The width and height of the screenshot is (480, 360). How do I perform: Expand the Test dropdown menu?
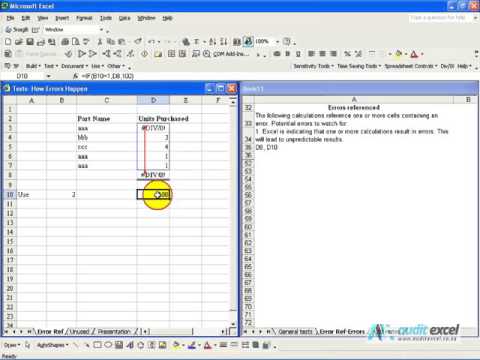click(x=51, y=66)
